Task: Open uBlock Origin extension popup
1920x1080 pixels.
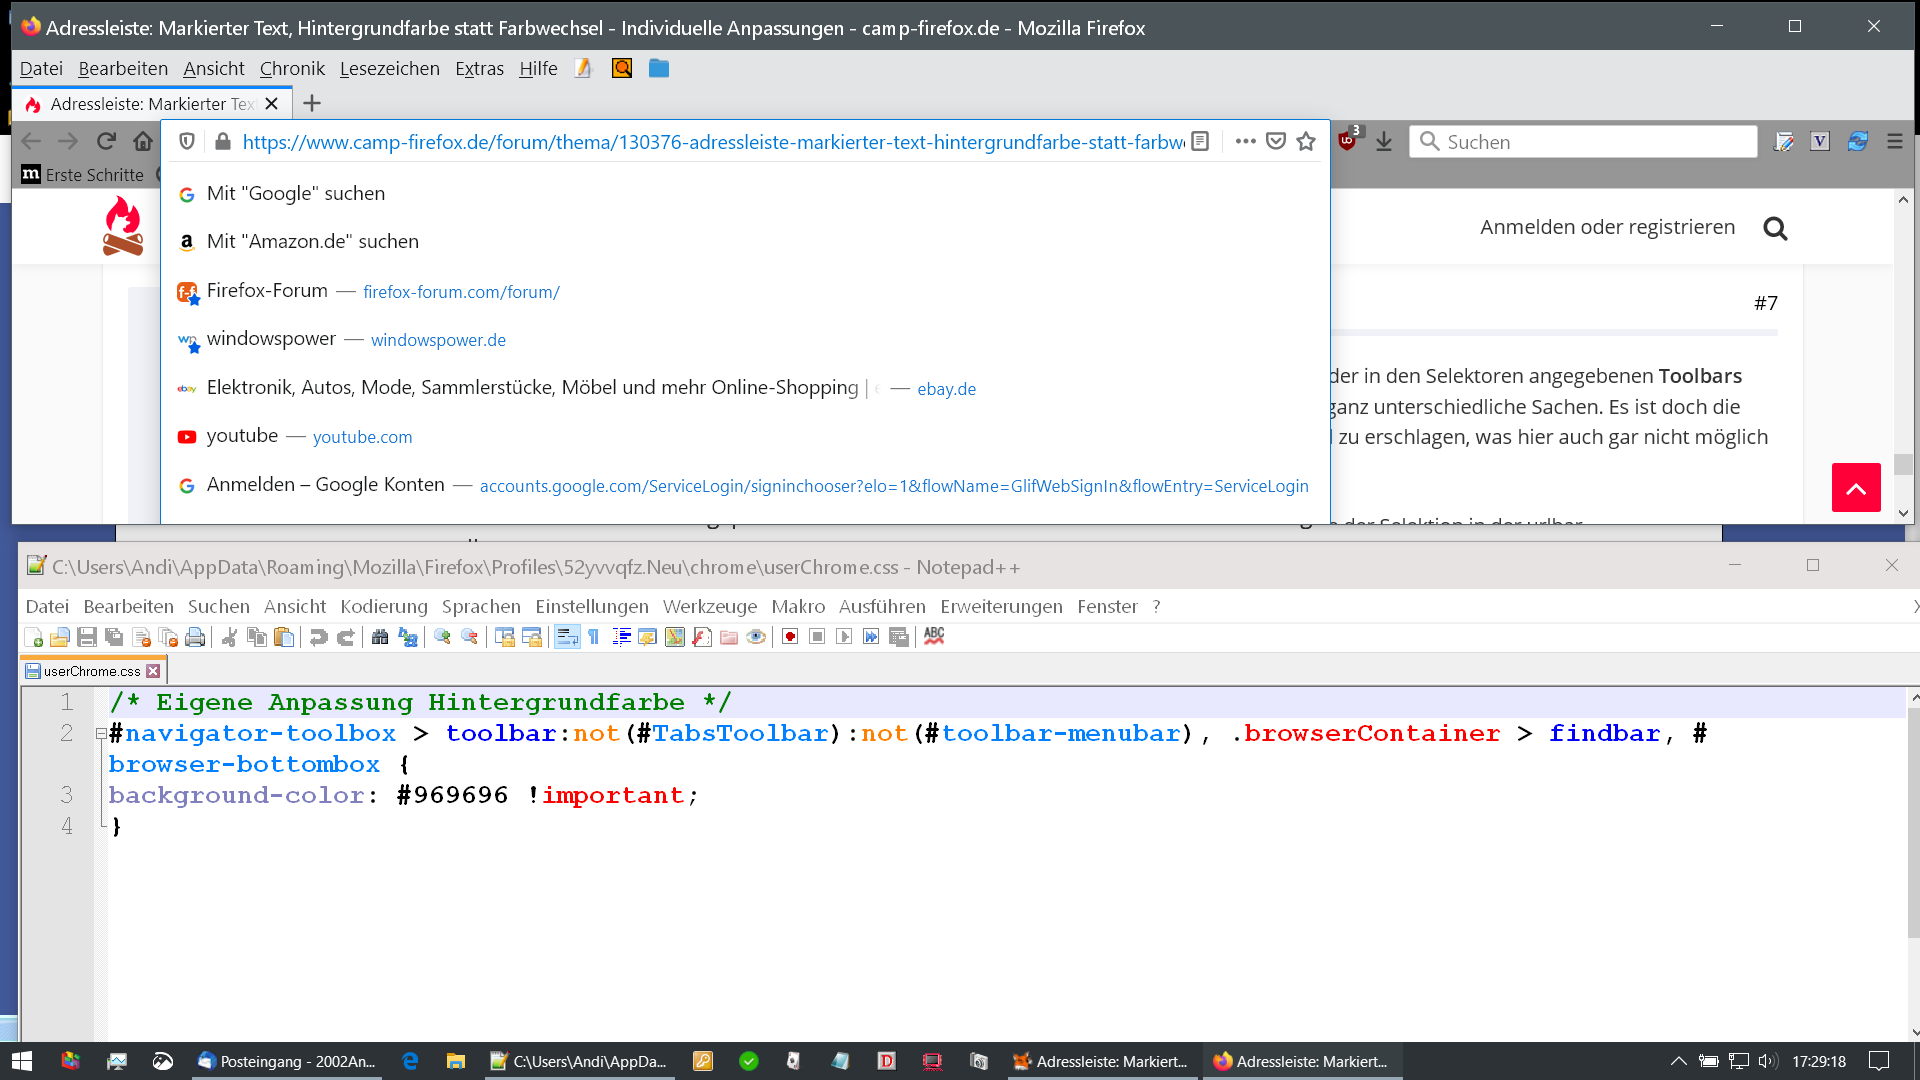Action: (x=1347, y=141)
